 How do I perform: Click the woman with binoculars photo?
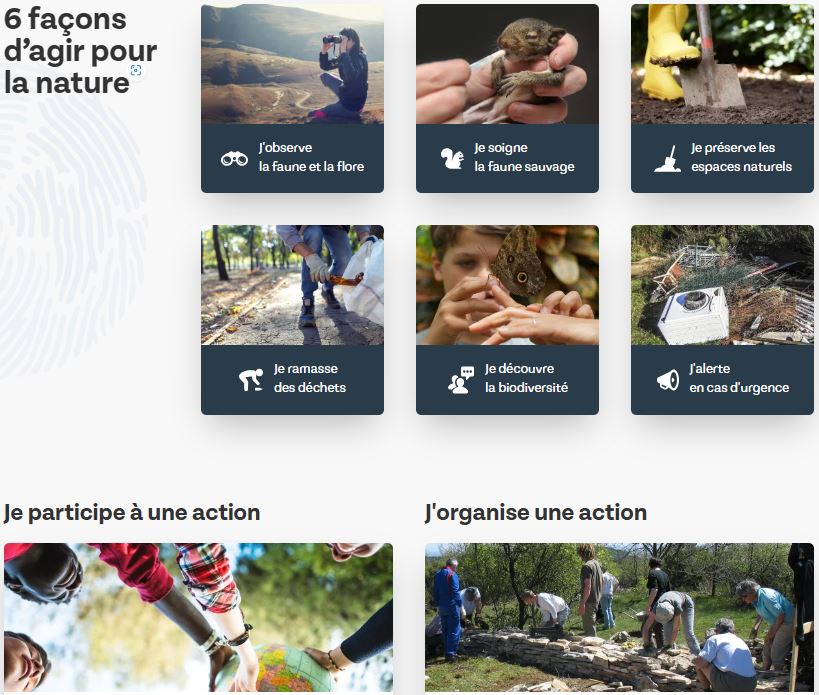coord(292,64)
